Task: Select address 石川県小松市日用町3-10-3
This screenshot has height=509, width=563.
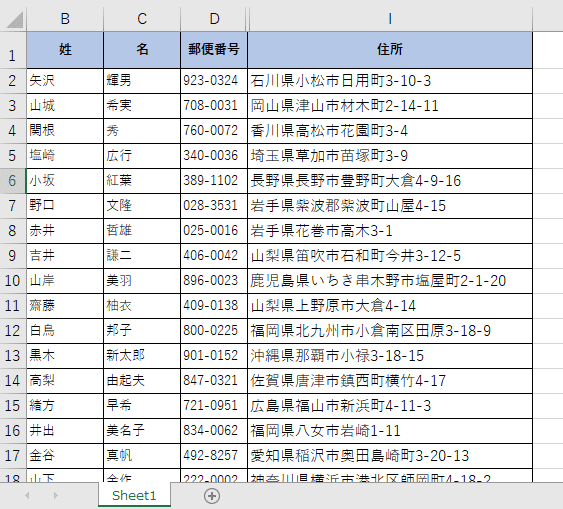Action: pyautogui.click(x=390, y=81)
